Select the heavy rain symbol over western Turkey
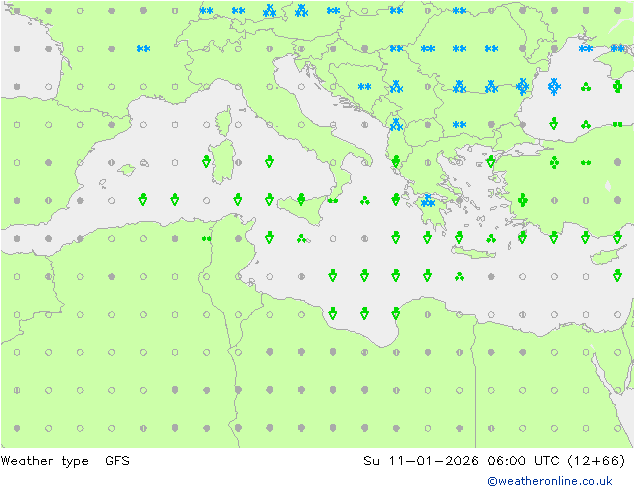Viewport: 634px width, 490px height. [x=522, y=200]
